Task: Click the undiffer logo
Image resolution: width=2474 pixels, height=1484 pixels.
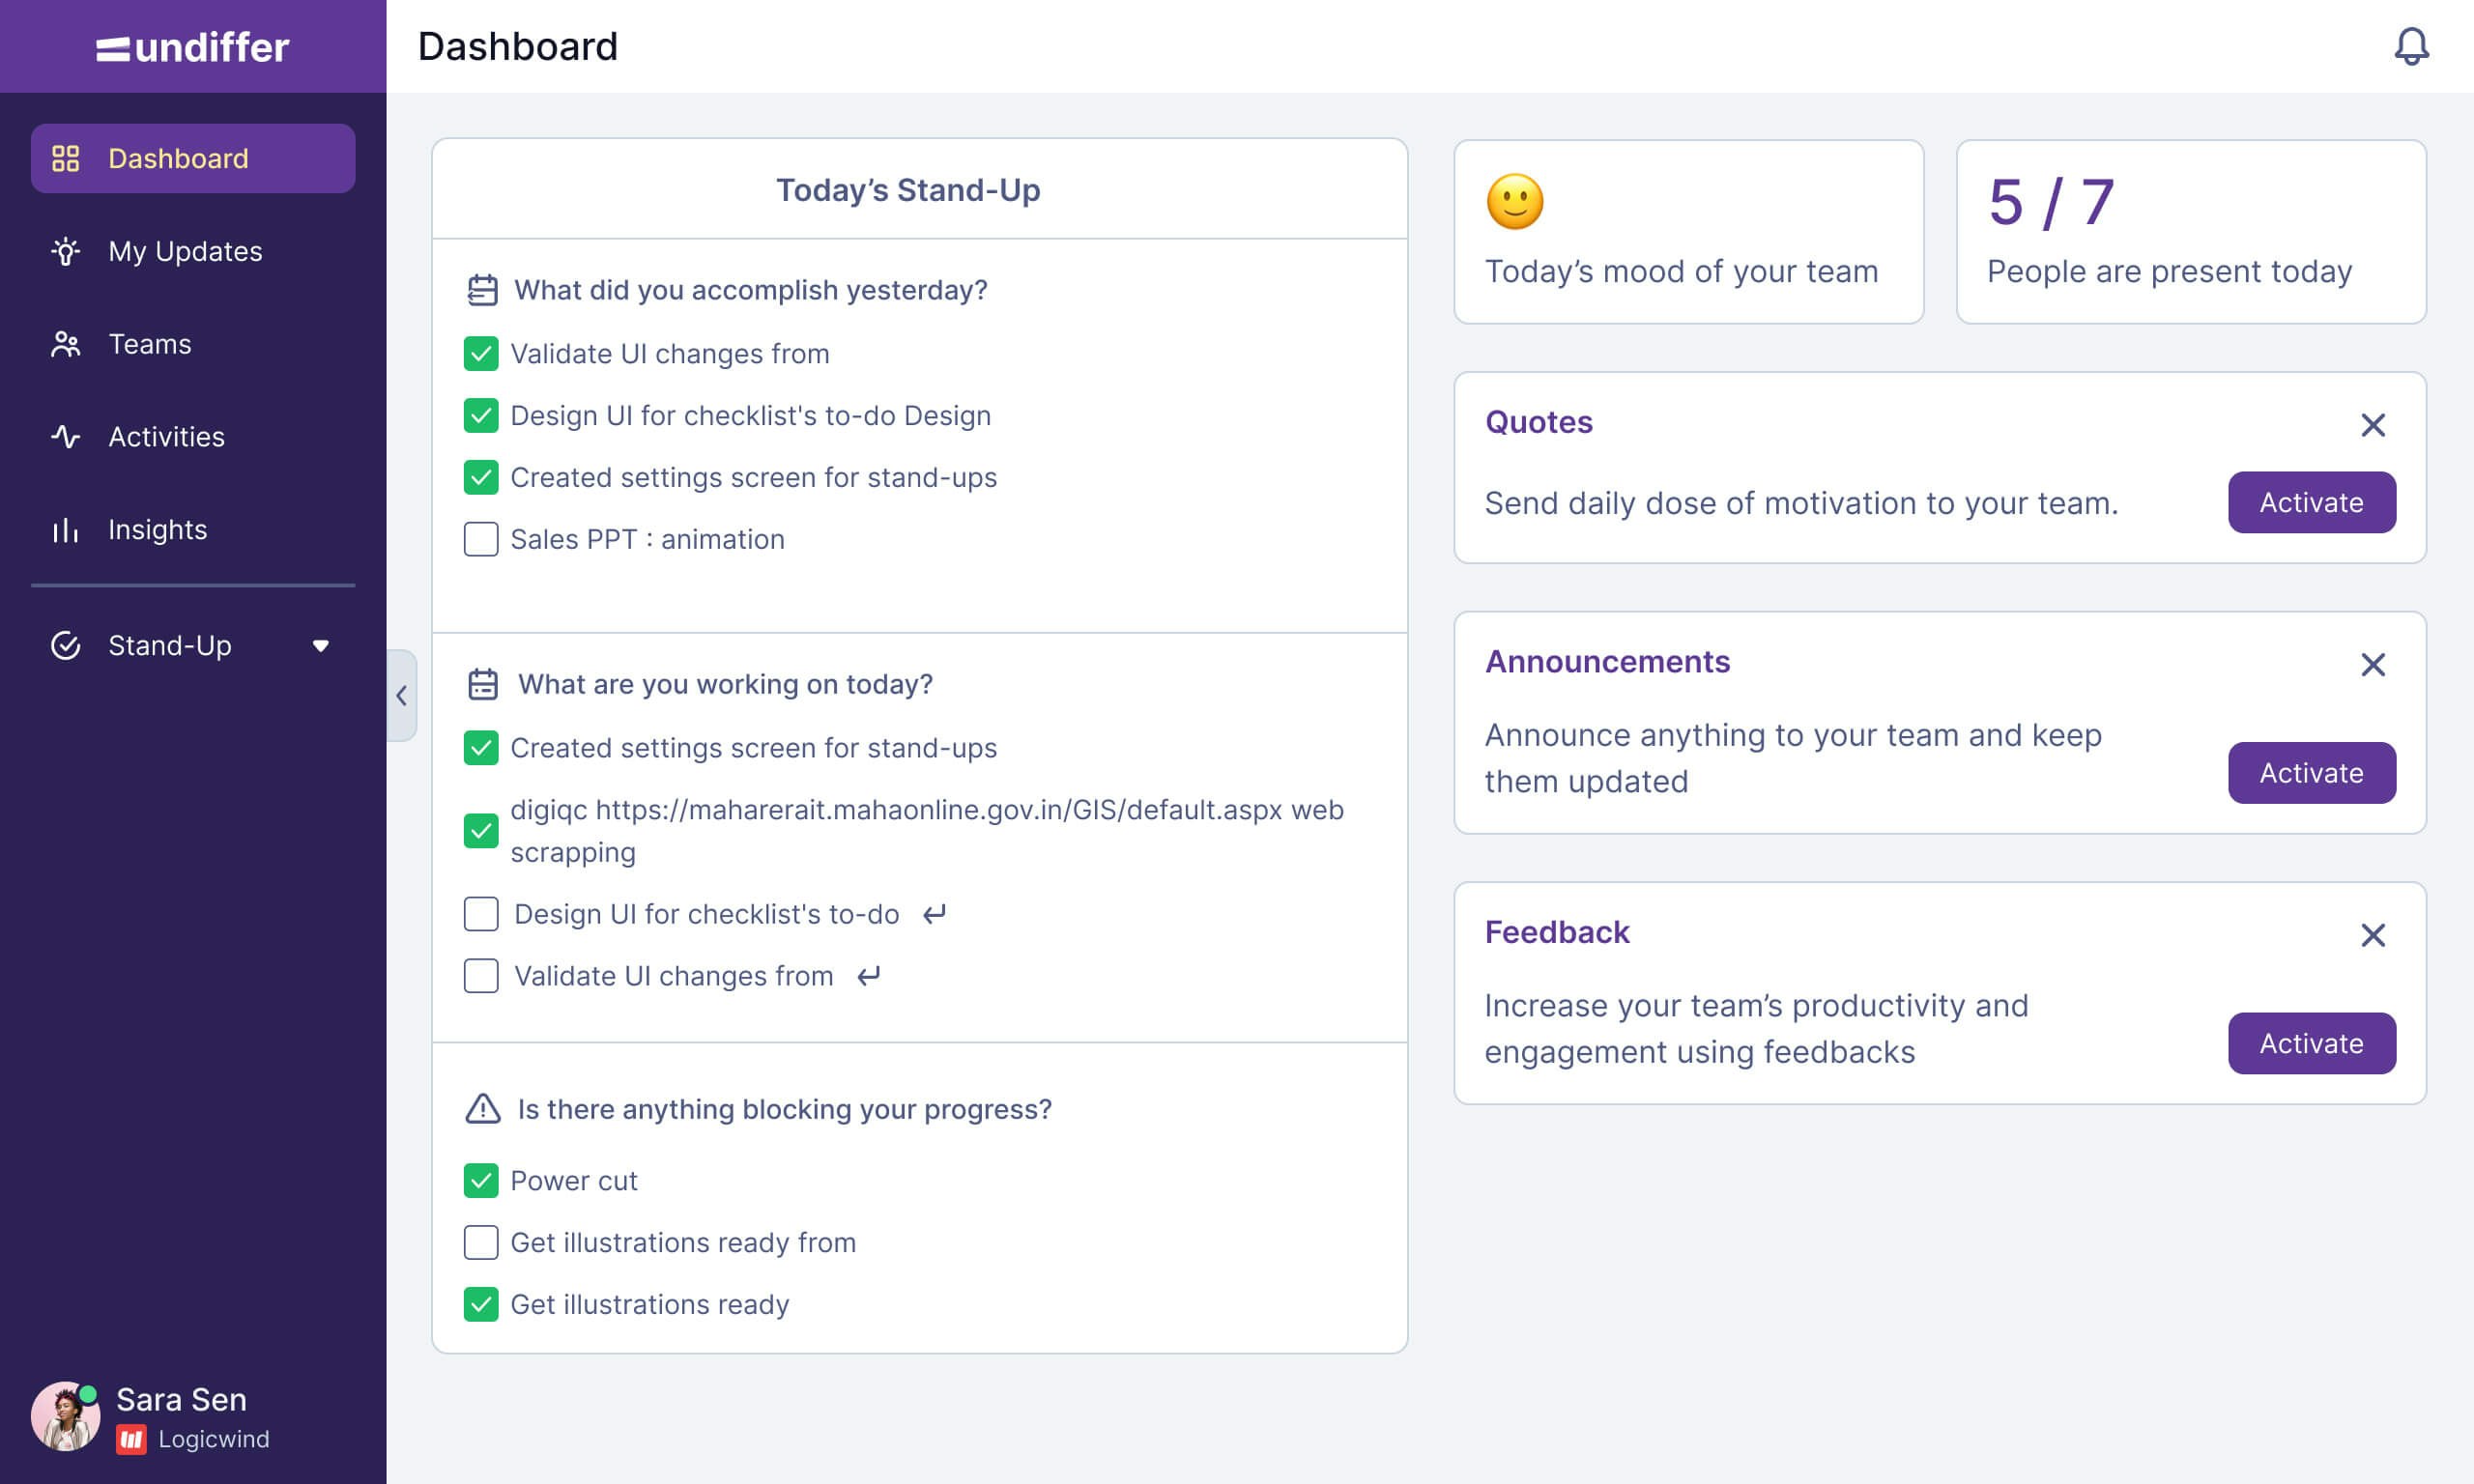Action: coord(192,47)
